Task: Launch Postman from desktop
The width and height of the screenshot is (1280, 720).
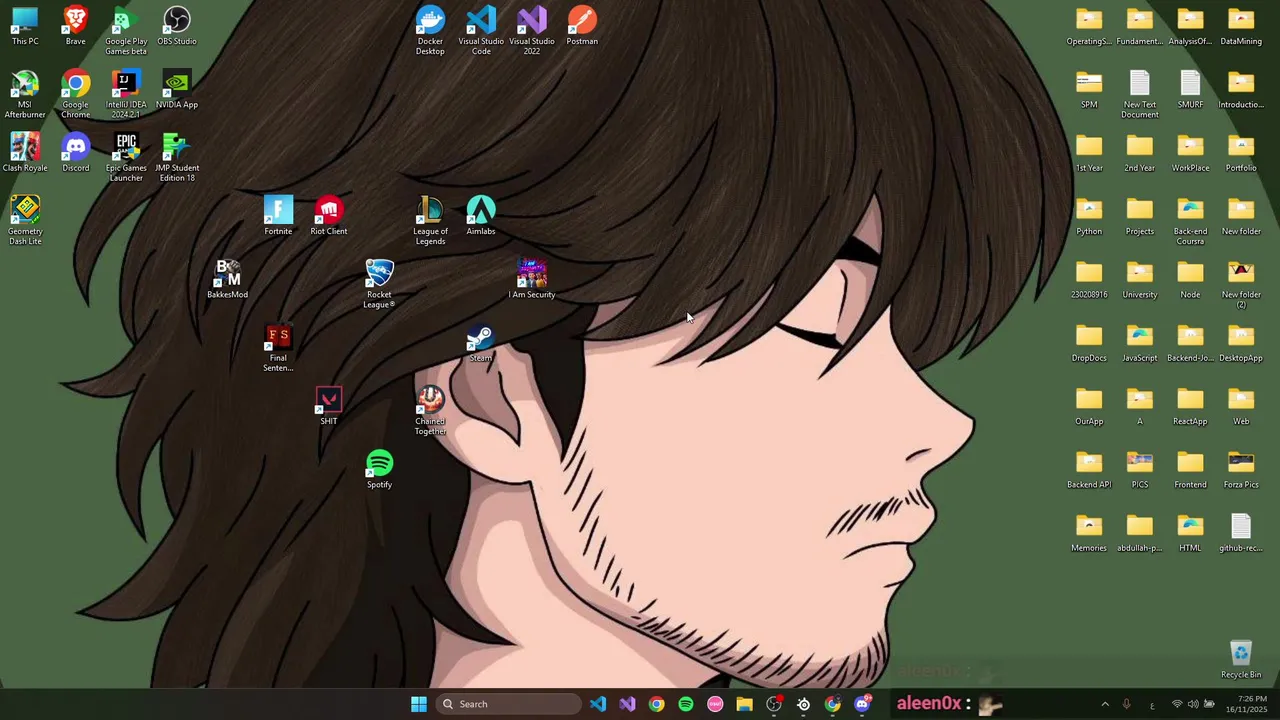Action: coord(582,27)
